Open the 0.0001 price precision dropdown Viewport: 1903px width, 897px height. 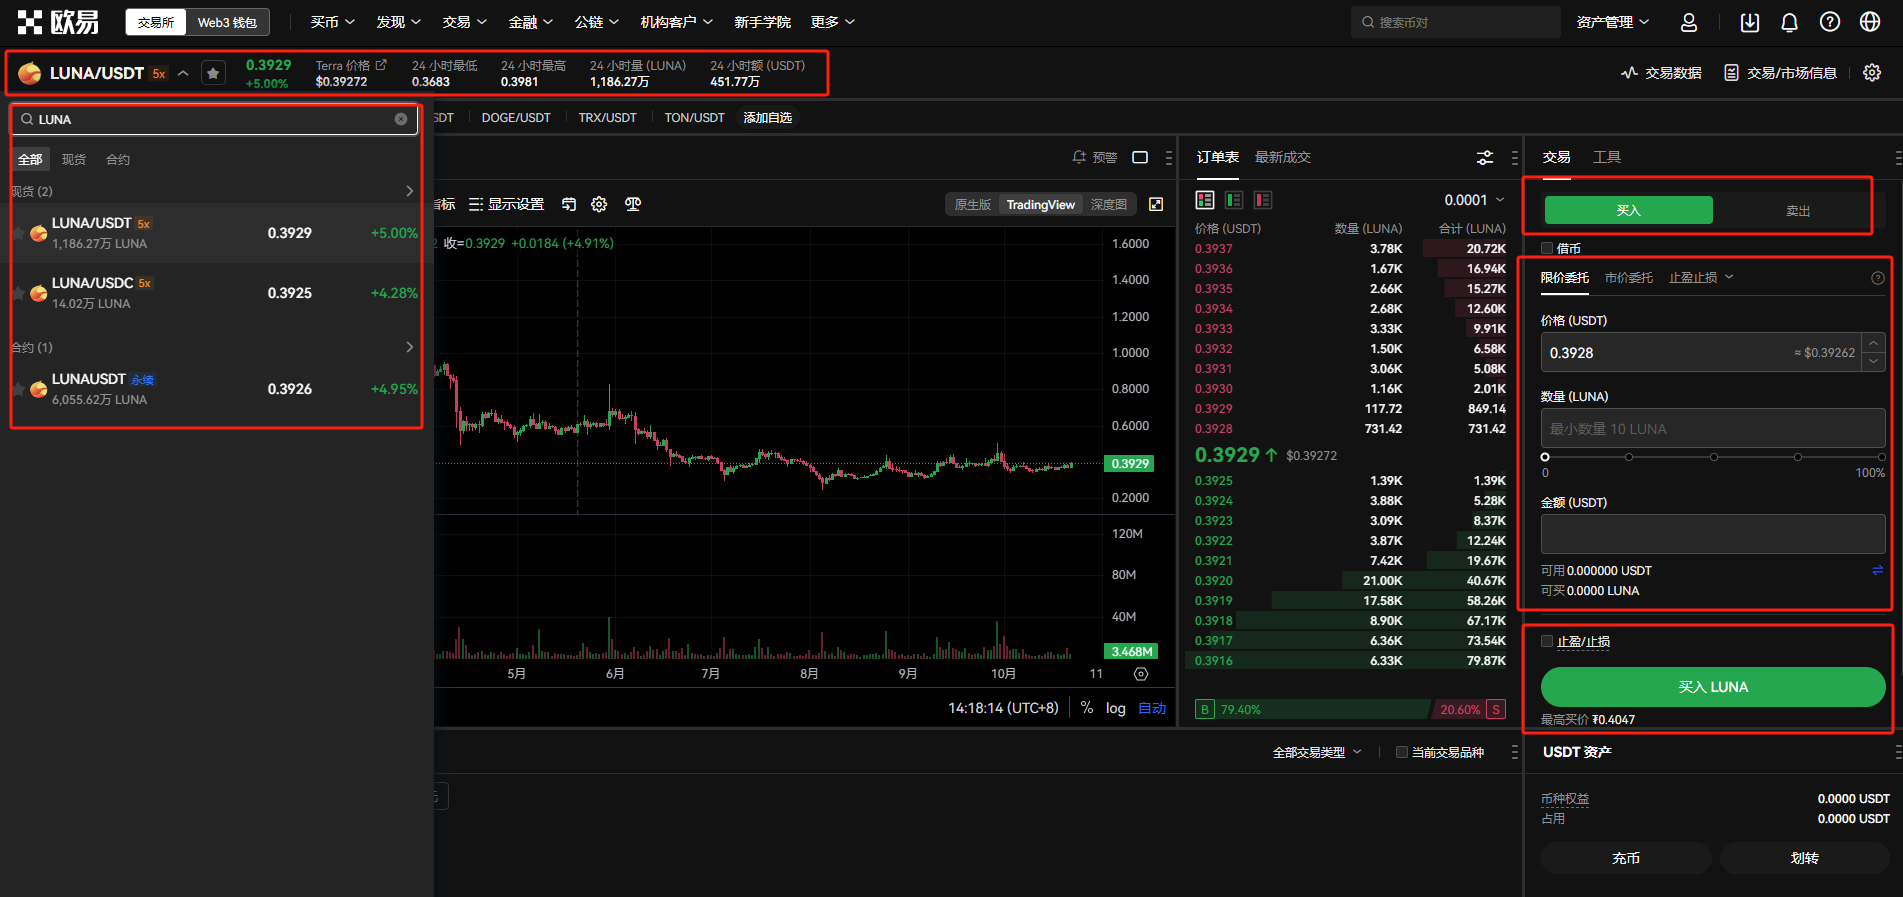point(1474,200)
